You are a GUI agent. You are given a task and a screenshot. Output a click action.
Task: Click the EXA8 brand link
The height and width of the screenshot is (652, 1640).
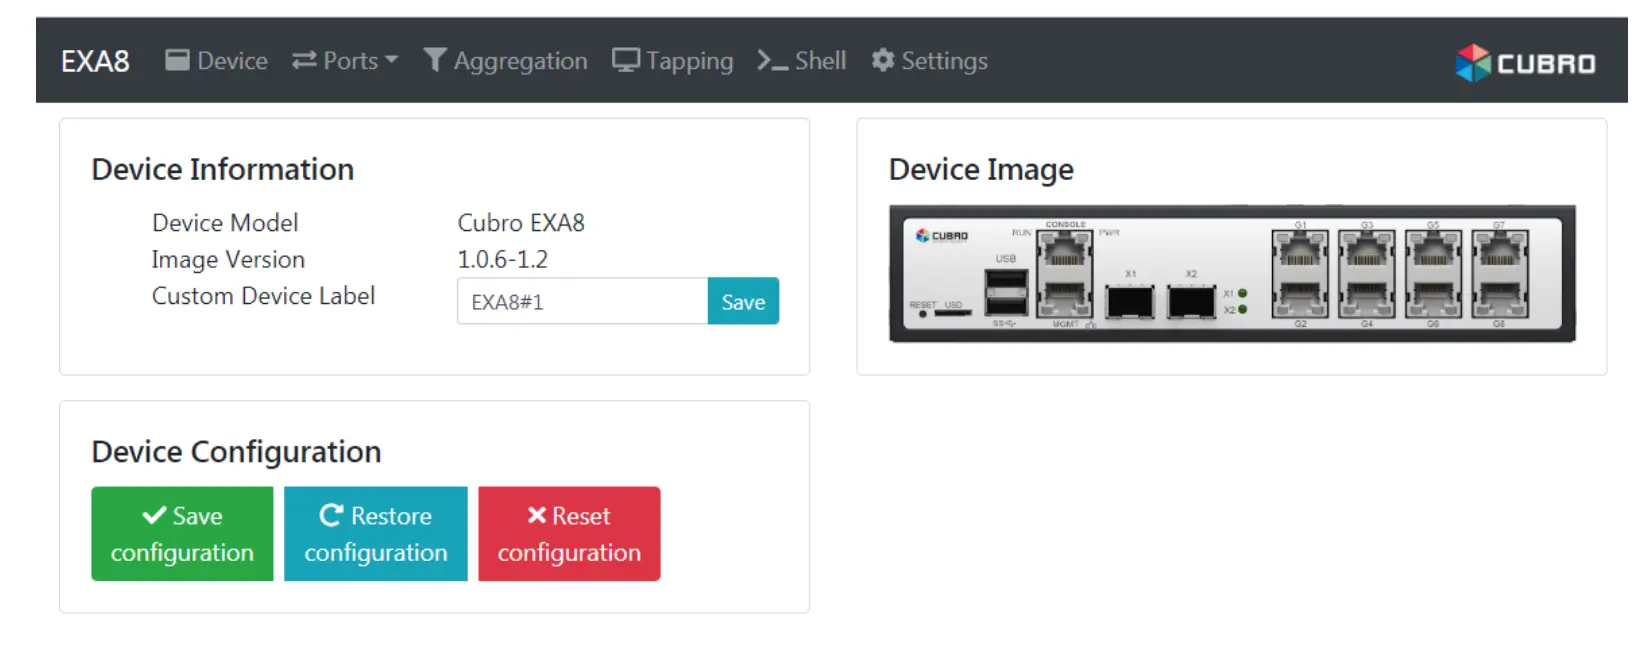tap(95, 61)
